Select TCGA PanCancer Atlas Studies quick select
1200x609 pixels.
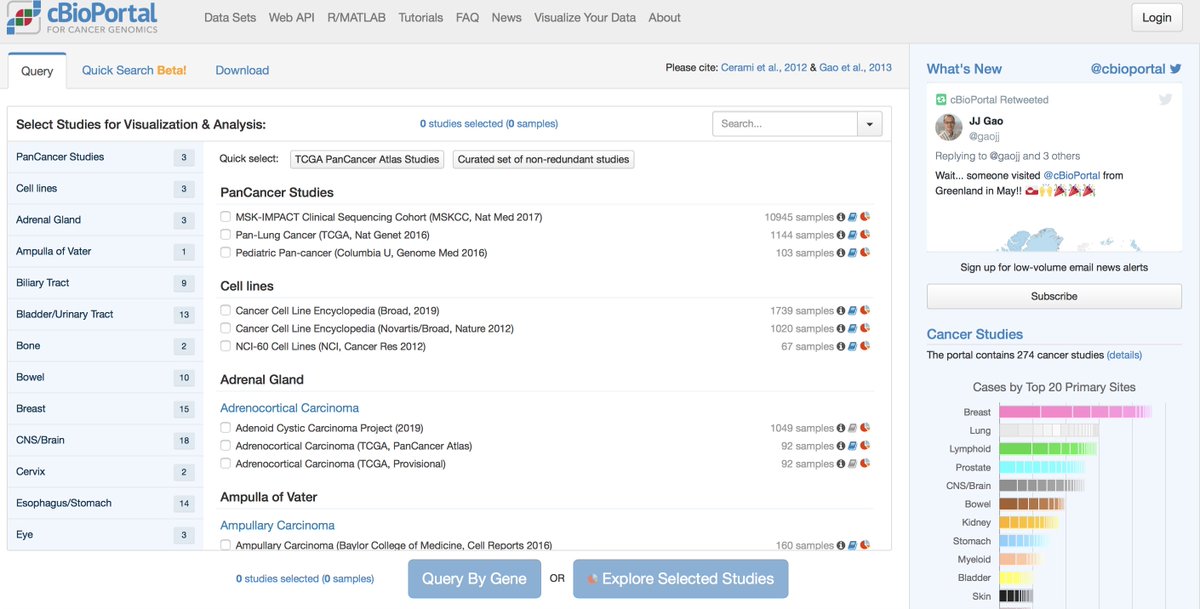click(x=367, y=159)
